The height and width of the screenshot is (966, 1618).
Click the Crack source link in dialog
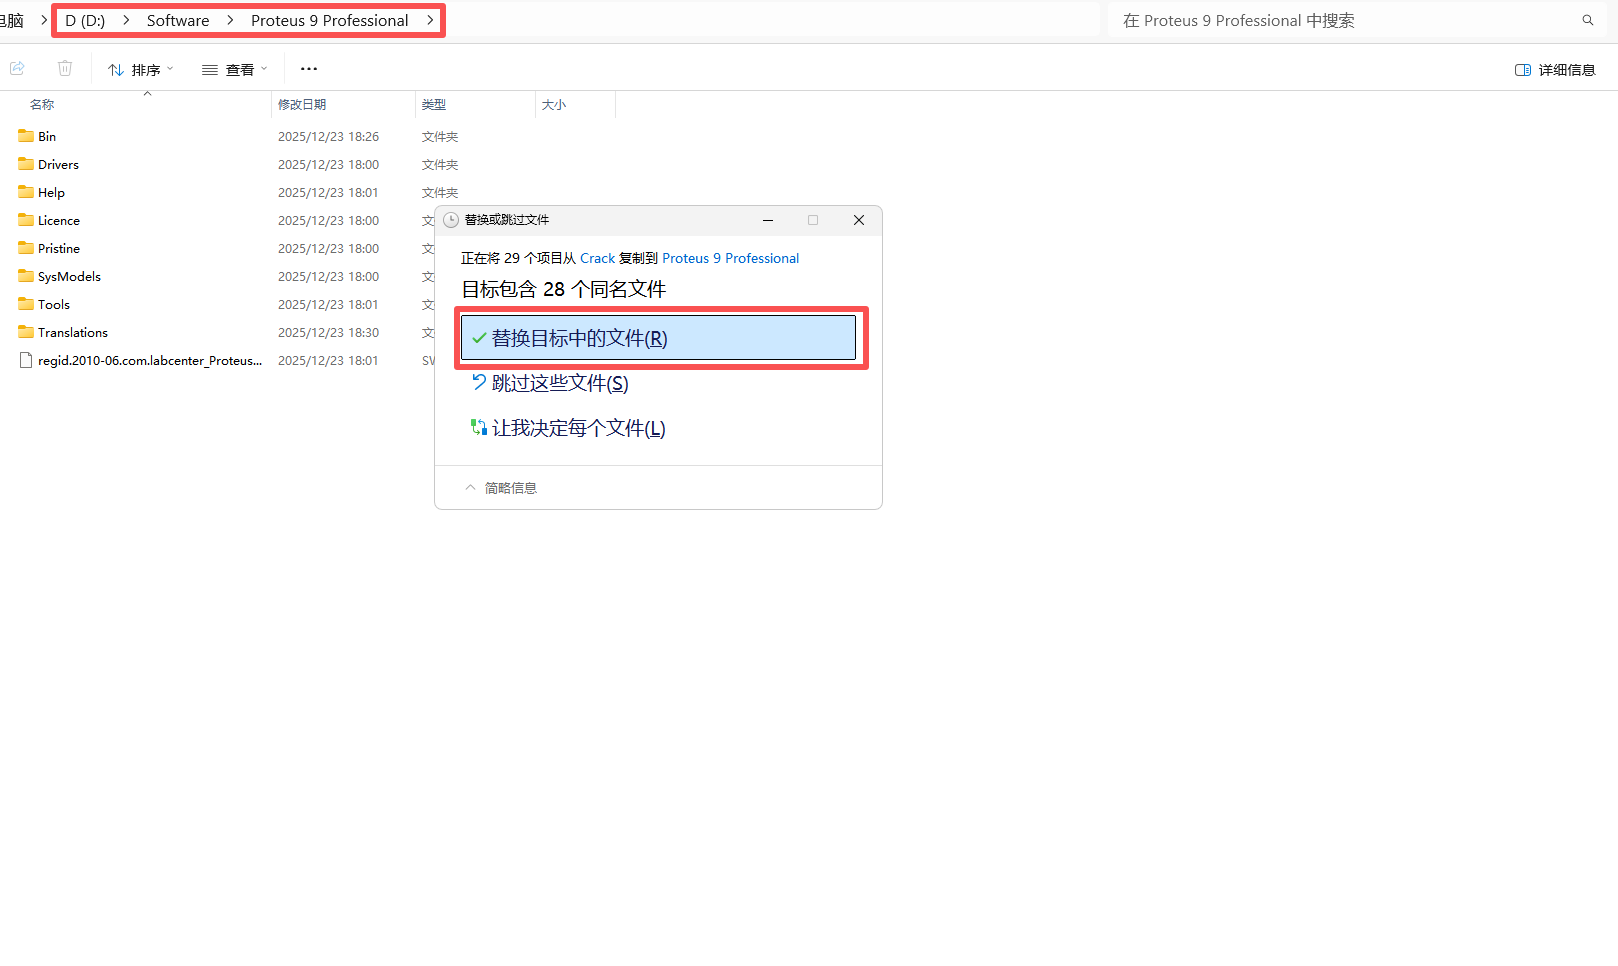(597, 258)
